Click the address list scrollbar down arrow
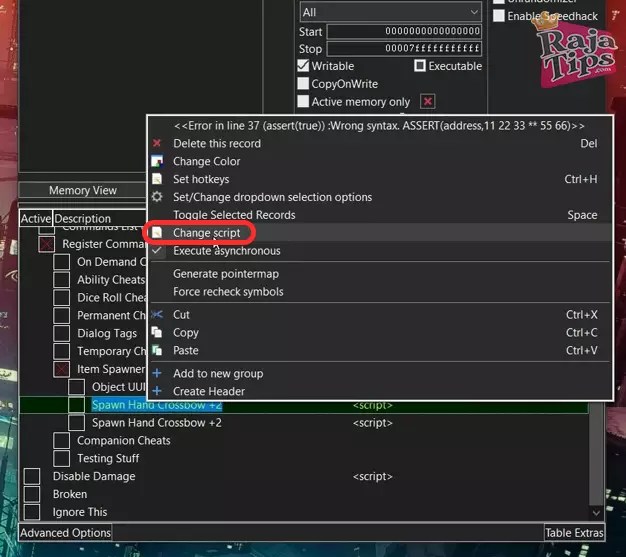Screen dimensions: 626x557 point(596,512)
